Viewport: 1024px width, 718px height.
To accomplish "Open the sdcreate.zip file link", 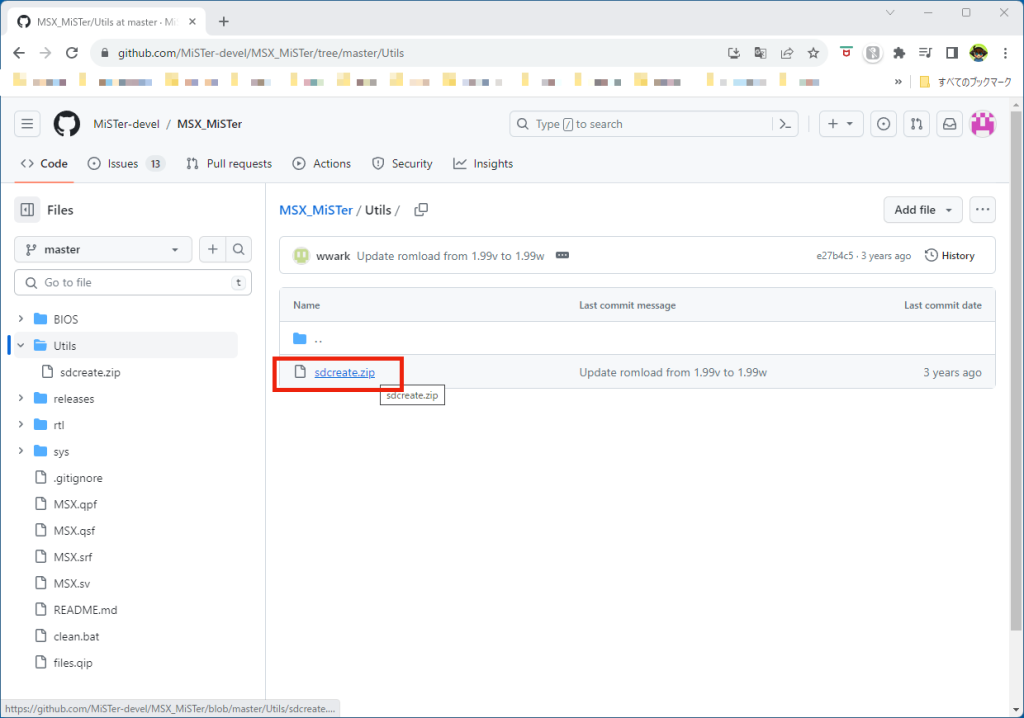I will coord(344,372).
